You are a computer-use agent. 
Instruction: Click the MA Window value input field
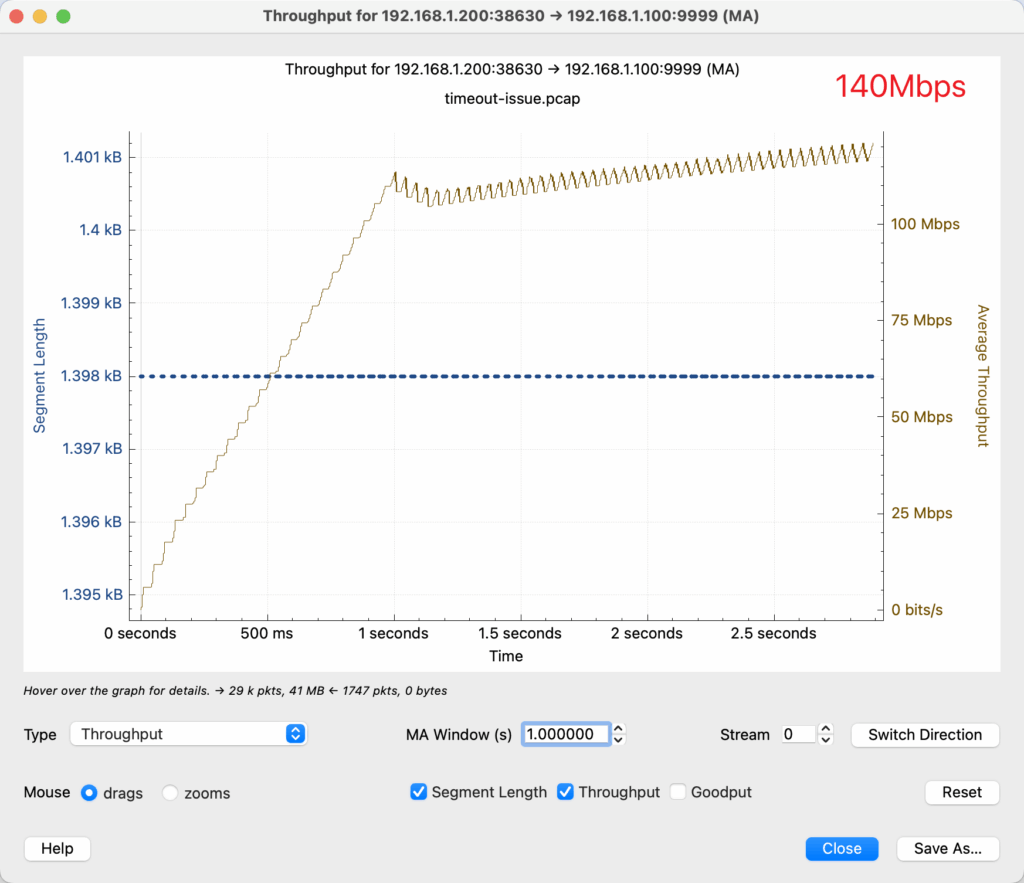(x=566, y=734)
